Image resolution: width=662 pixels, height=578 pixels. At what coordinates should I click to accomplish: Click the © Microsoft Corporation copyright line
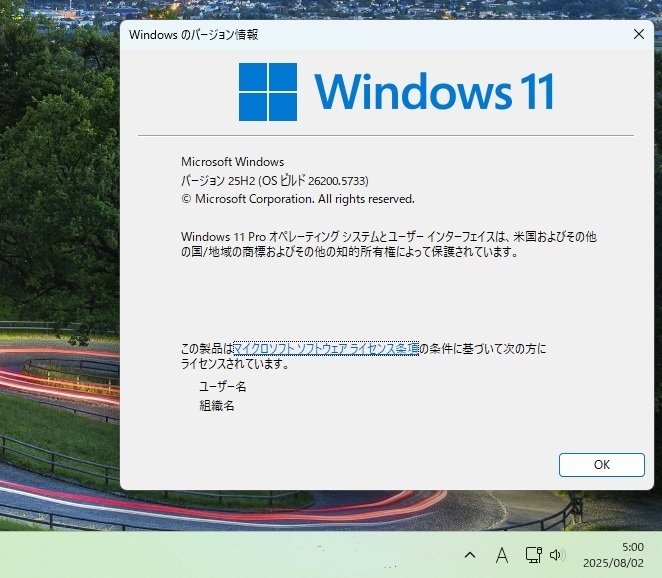pos(298,199)
